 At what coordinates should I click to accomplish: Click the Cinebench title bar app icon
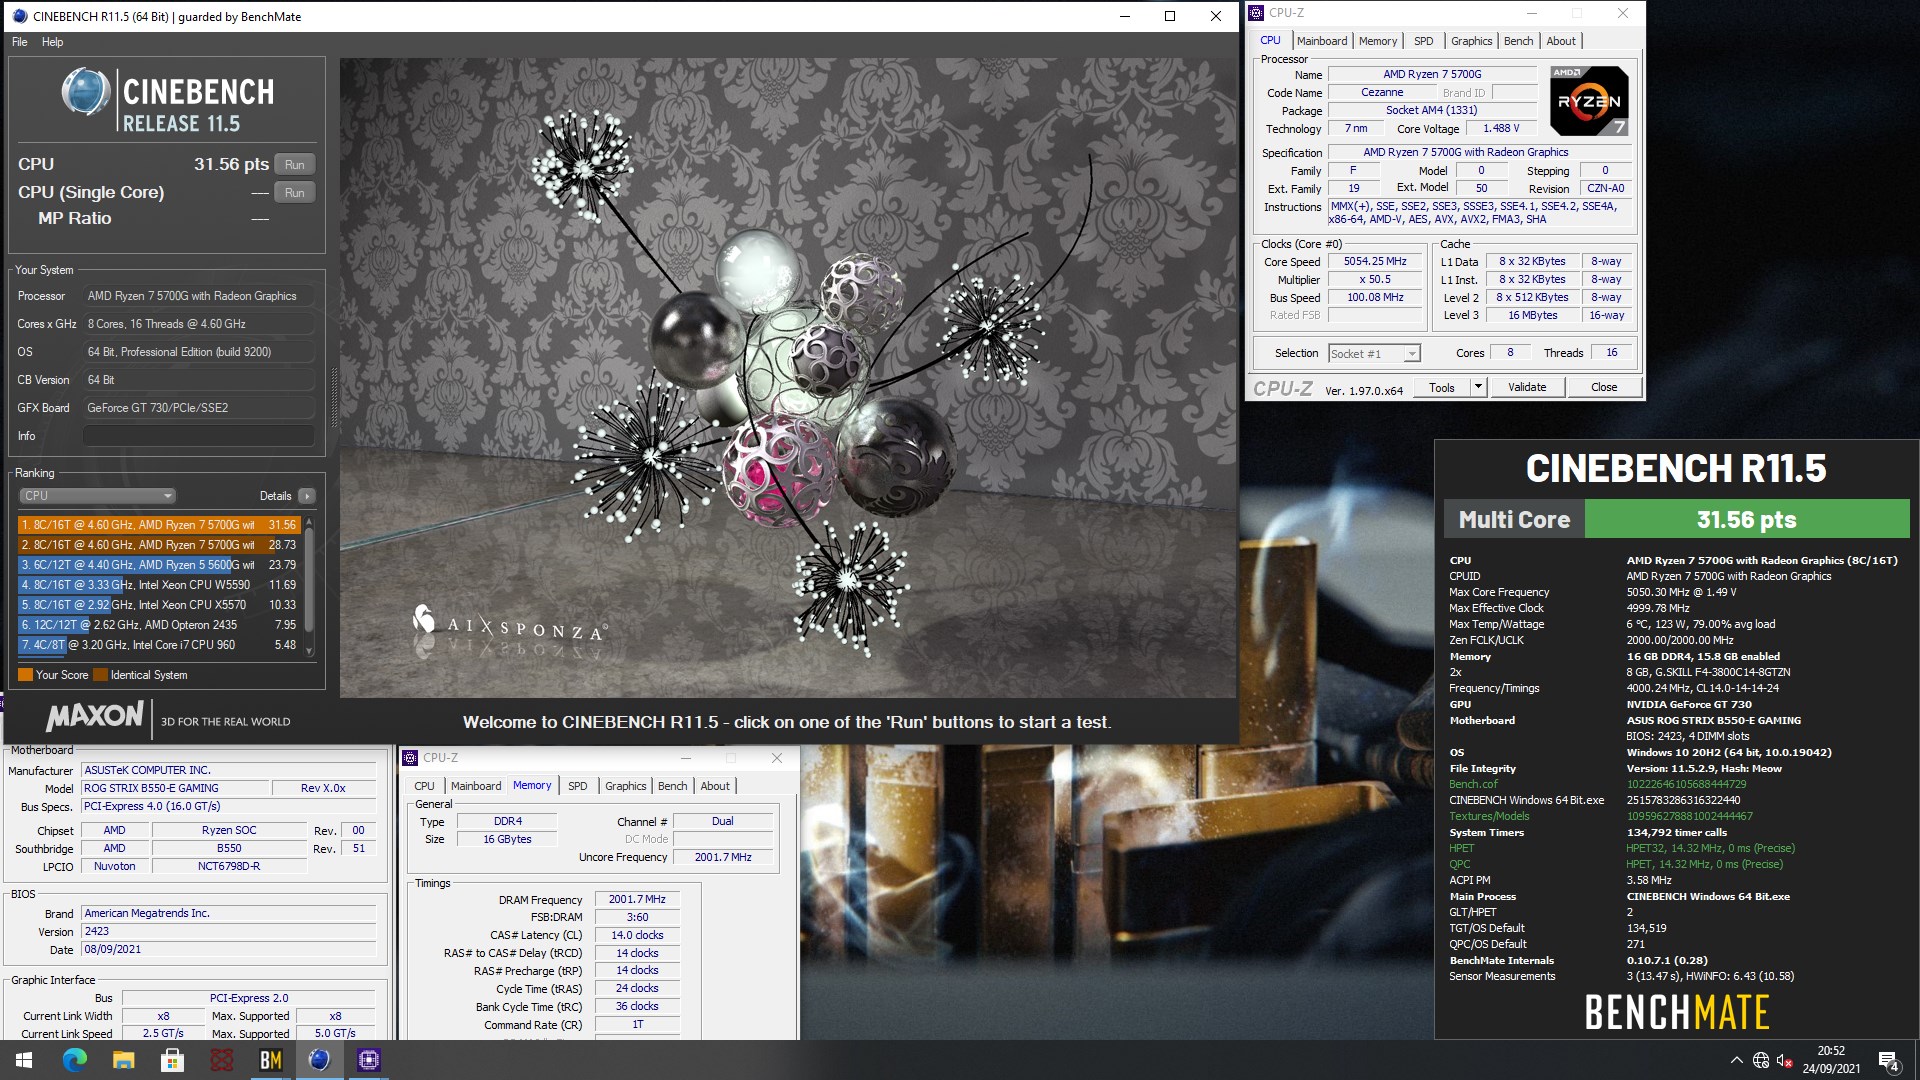pyautogui.click(x=19, y=16)
